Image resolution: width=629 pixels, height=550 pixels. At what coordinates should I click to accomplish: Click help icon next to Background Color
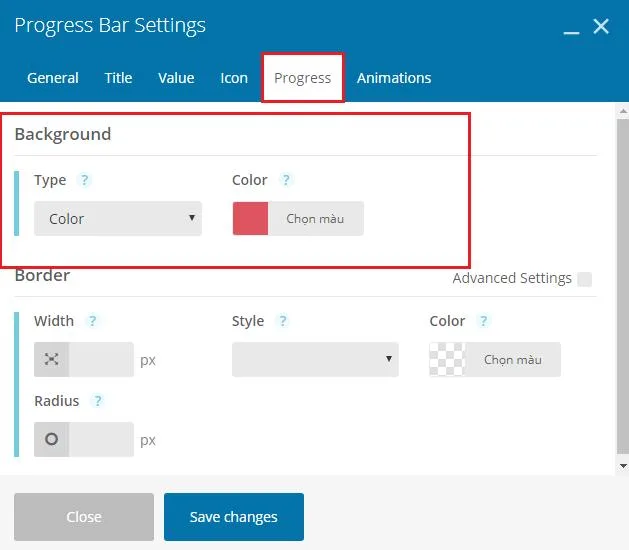[286, 180]
